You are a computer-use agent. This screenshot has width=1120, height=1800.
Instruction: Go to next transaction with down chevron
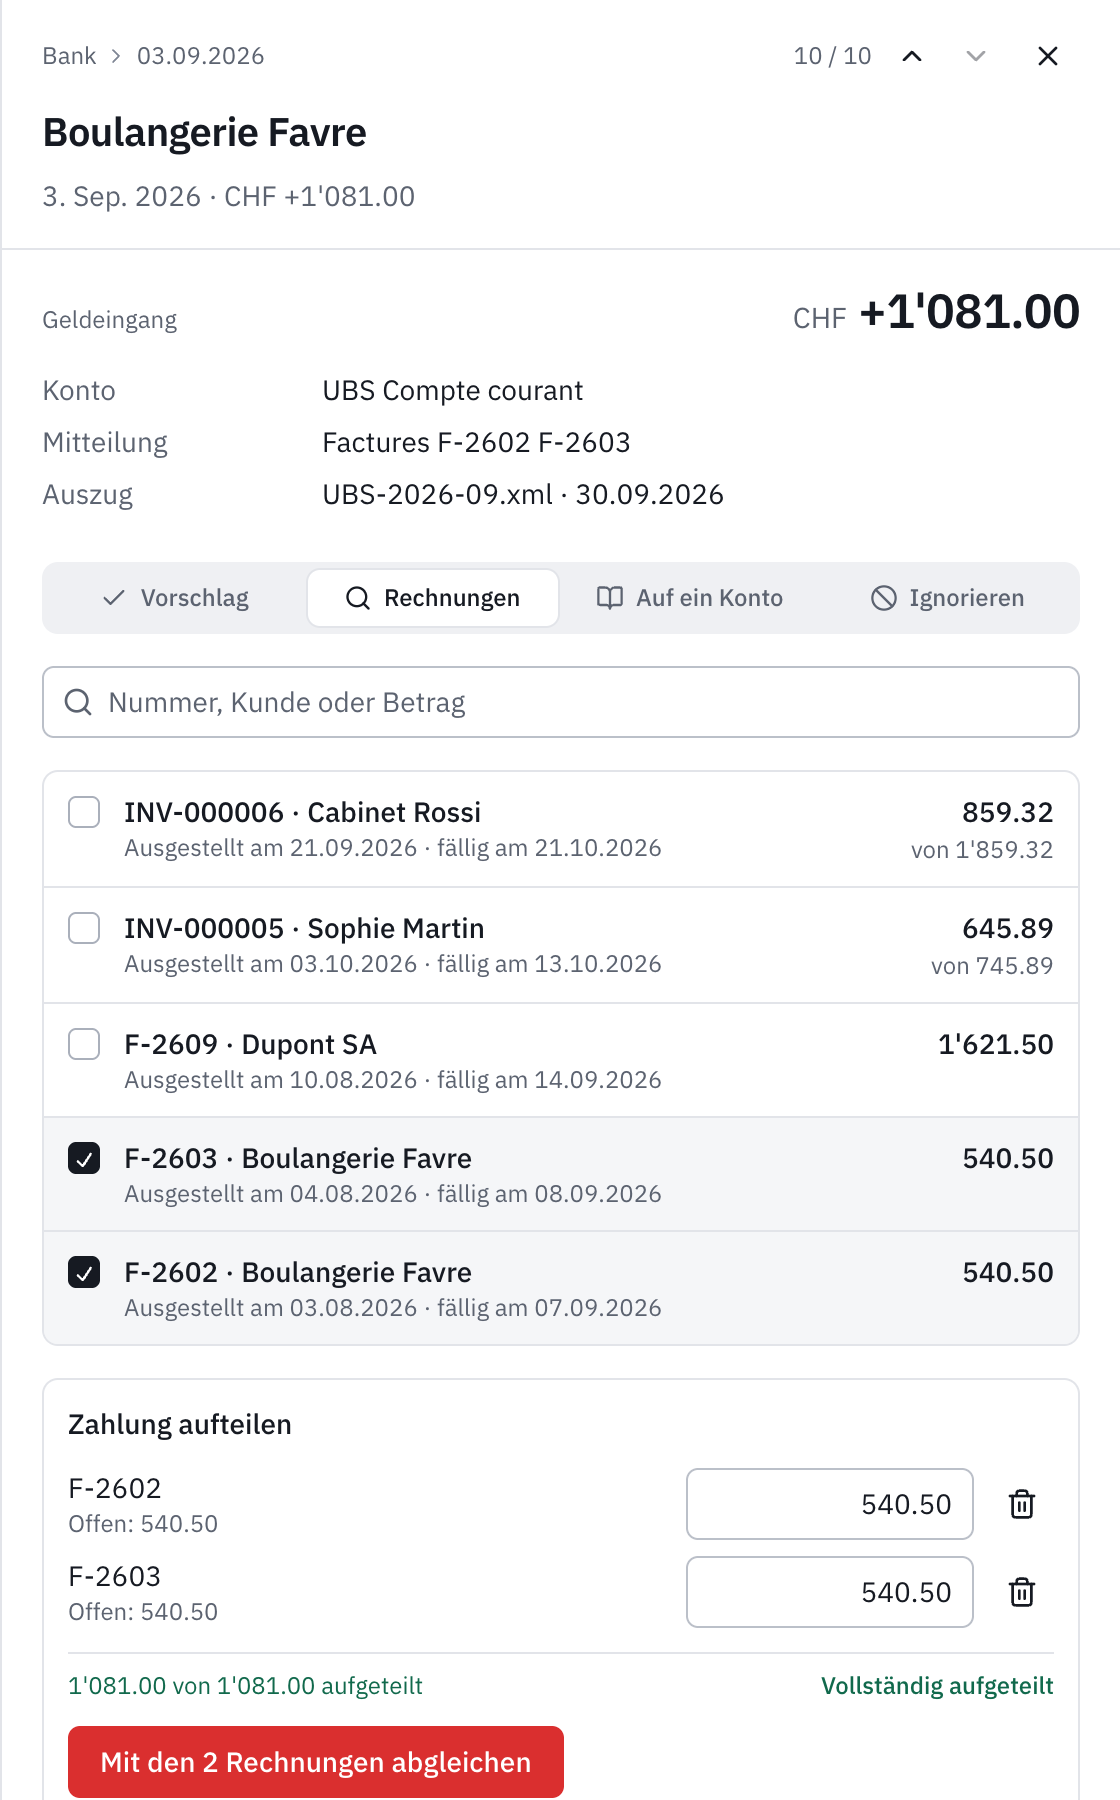tap(976, 56)
